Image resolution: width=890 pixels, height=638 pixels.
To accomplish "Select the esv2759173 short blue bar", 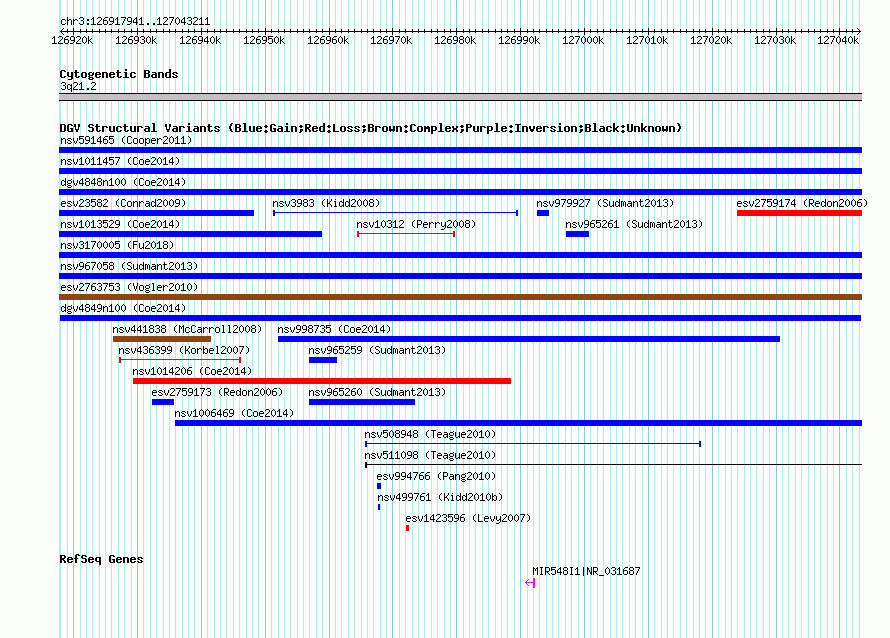I will tap(163, 402).
